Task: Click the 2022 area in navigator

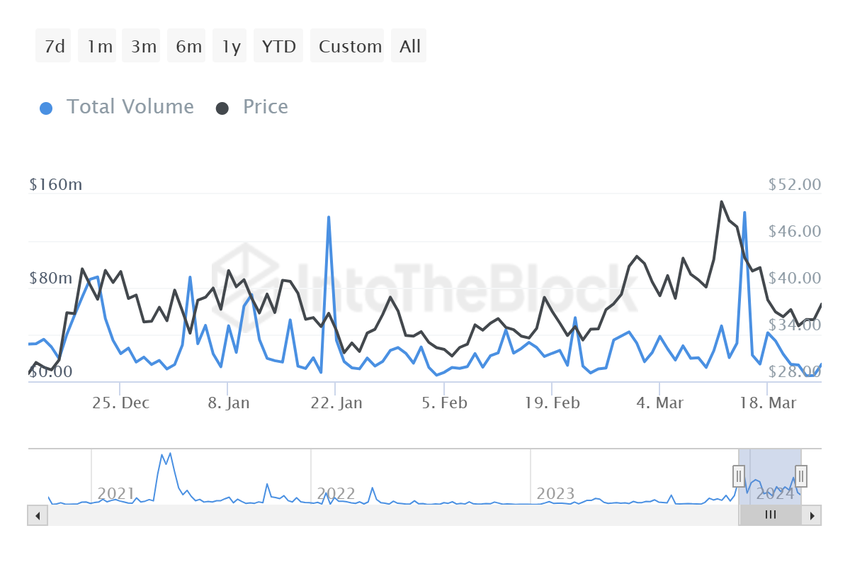Action: point(336,493)
